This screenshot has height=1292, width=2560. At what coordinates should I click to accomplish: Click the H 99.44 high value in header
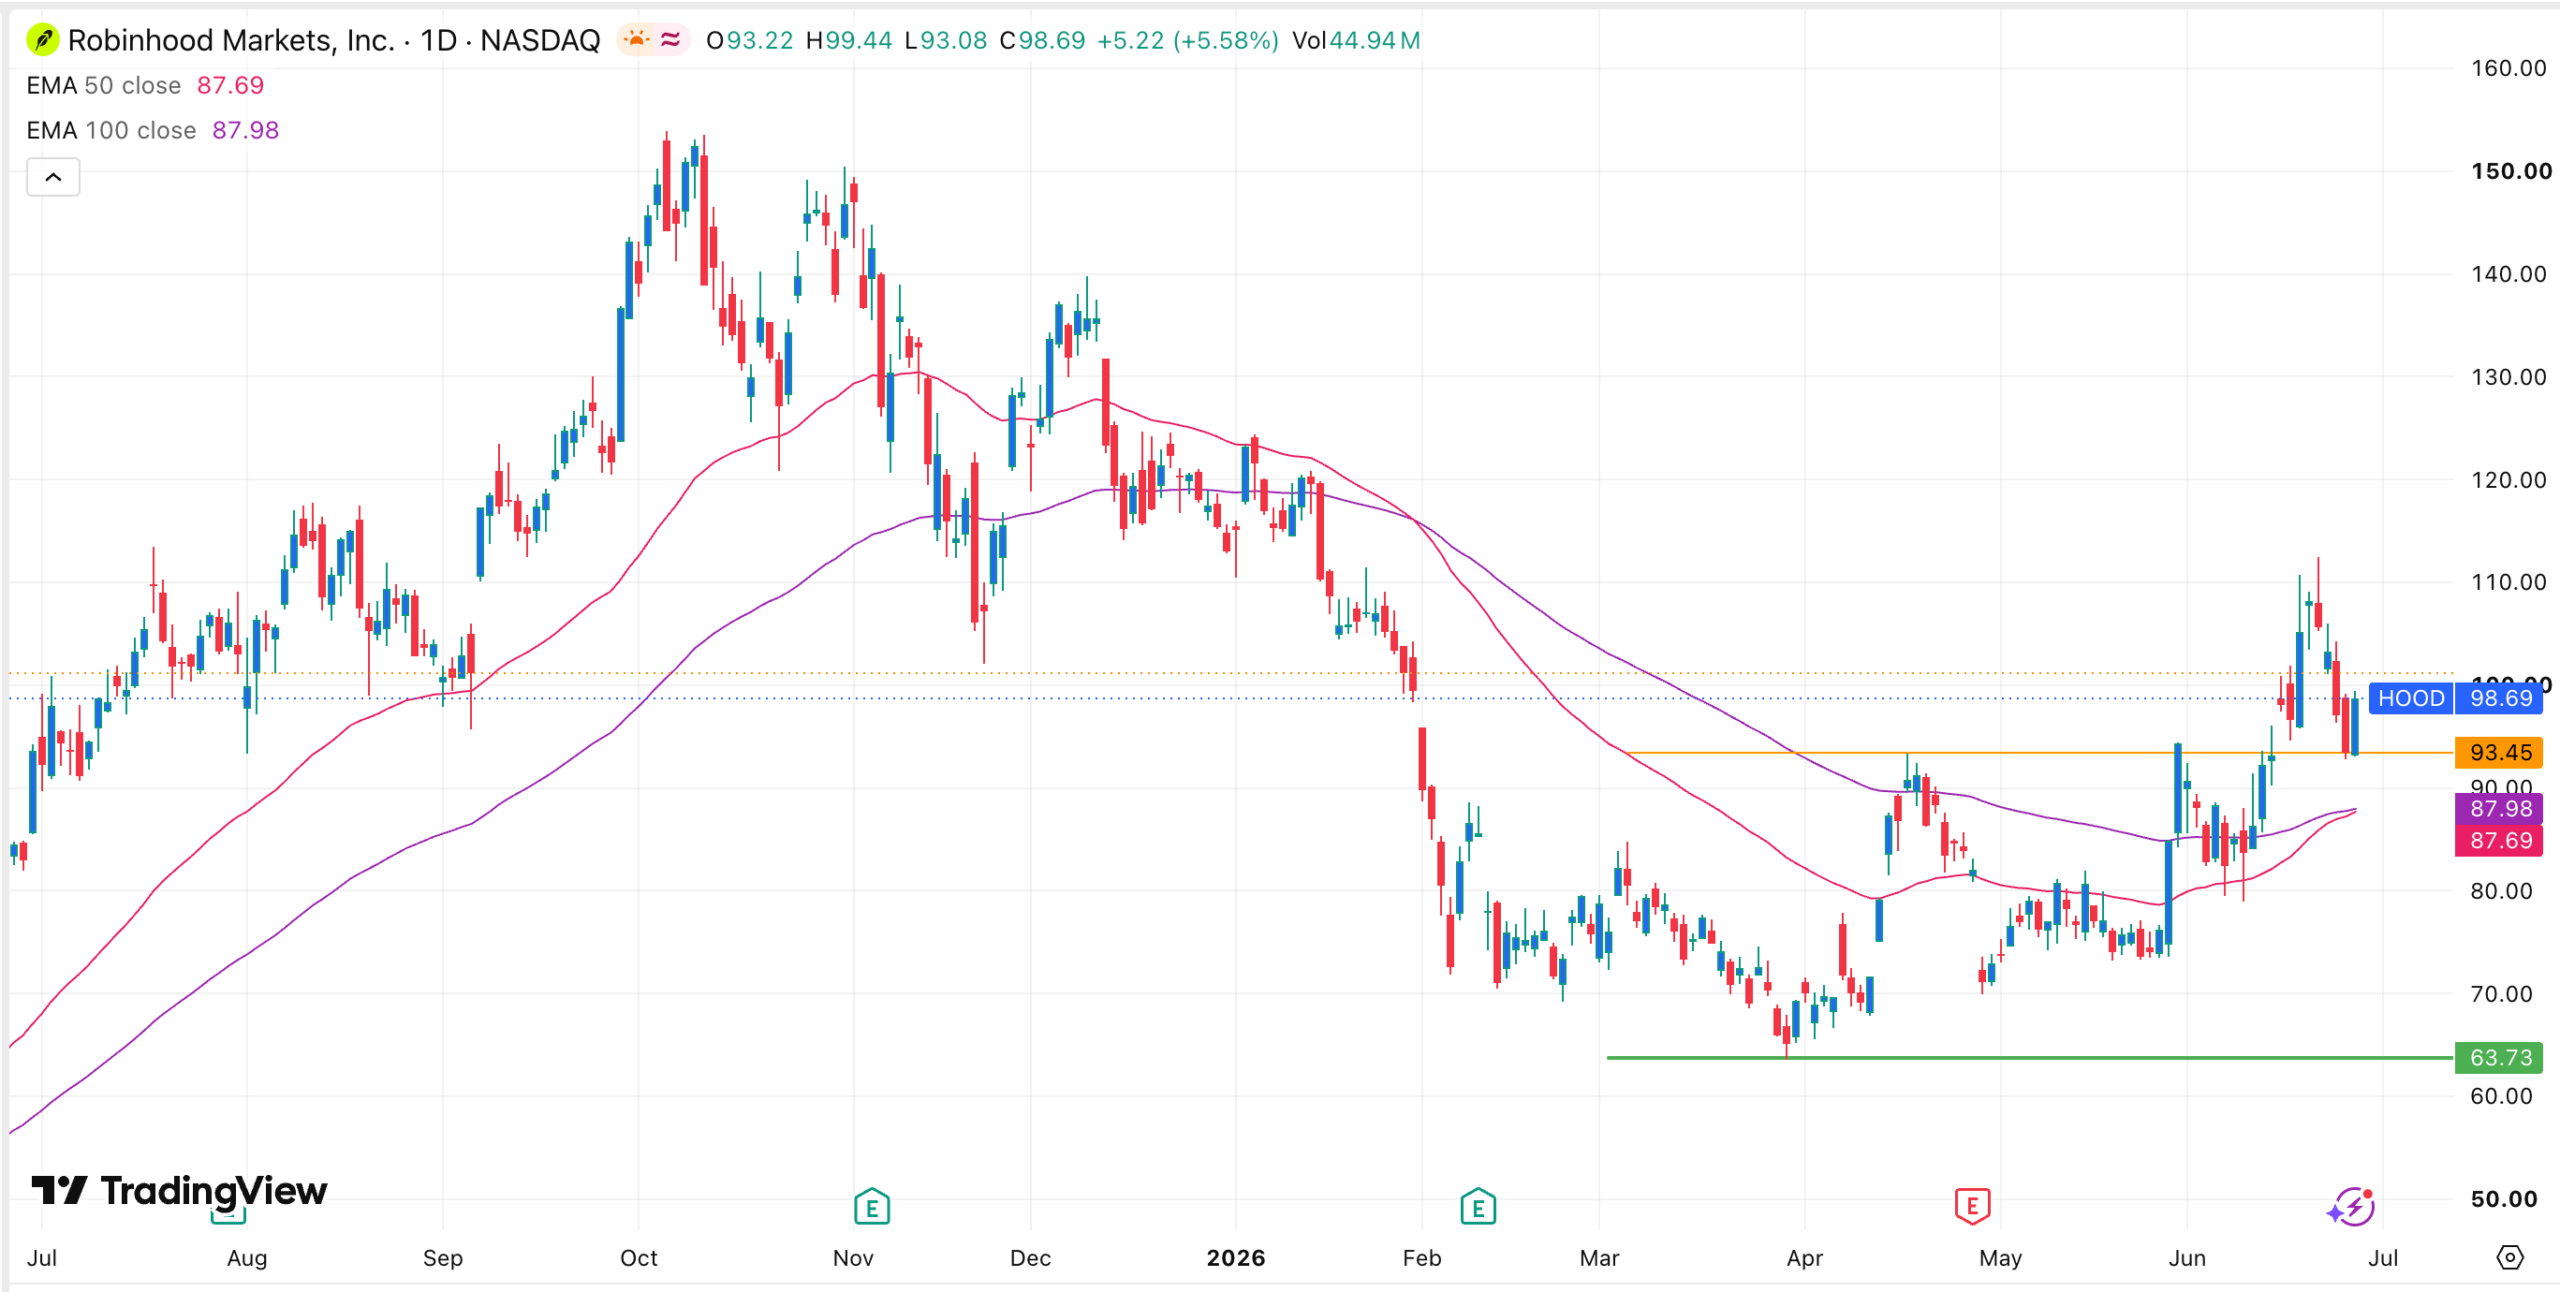[x=848, y=40]
